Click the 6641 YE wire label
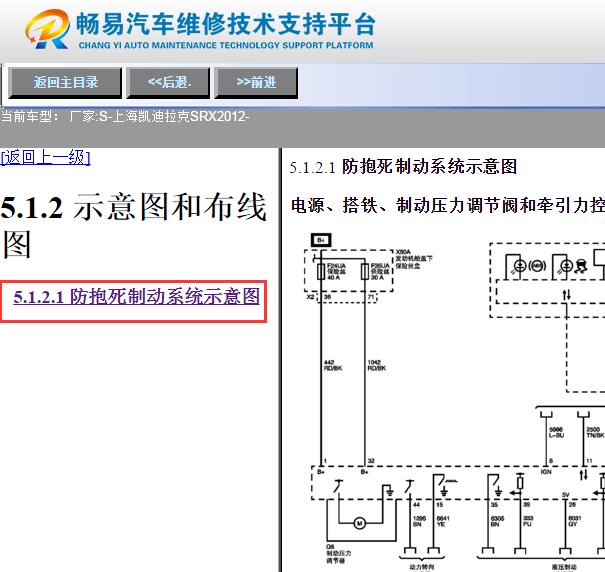This screenshot has width=605, height=572. 443,521
